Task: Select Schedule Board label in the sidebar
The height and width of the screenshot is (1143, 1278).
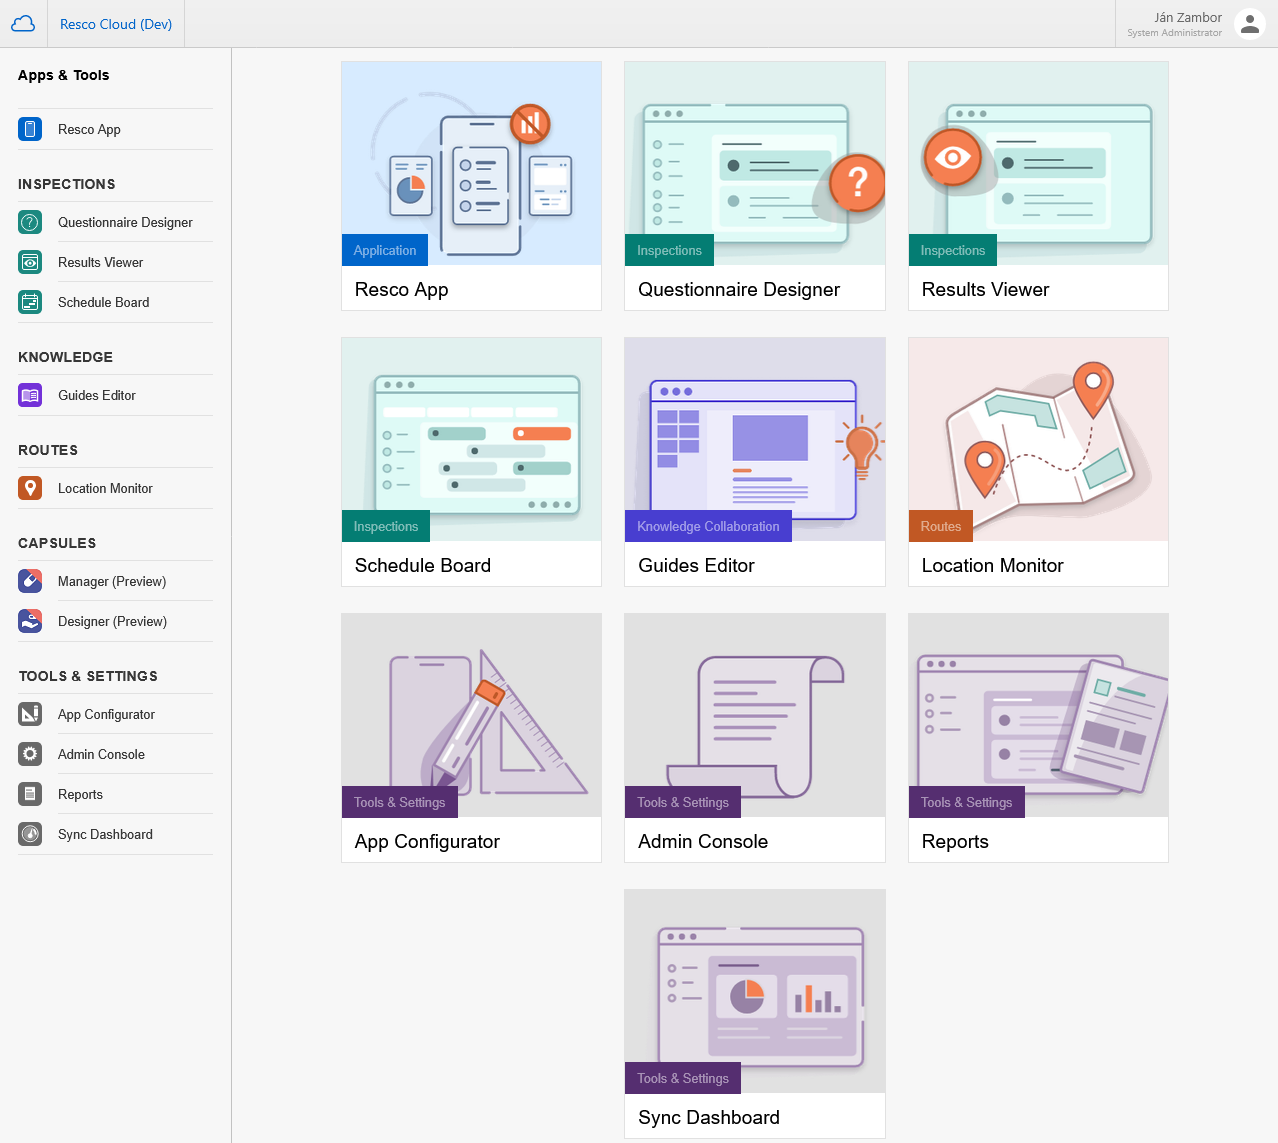Action: (103, 302)
